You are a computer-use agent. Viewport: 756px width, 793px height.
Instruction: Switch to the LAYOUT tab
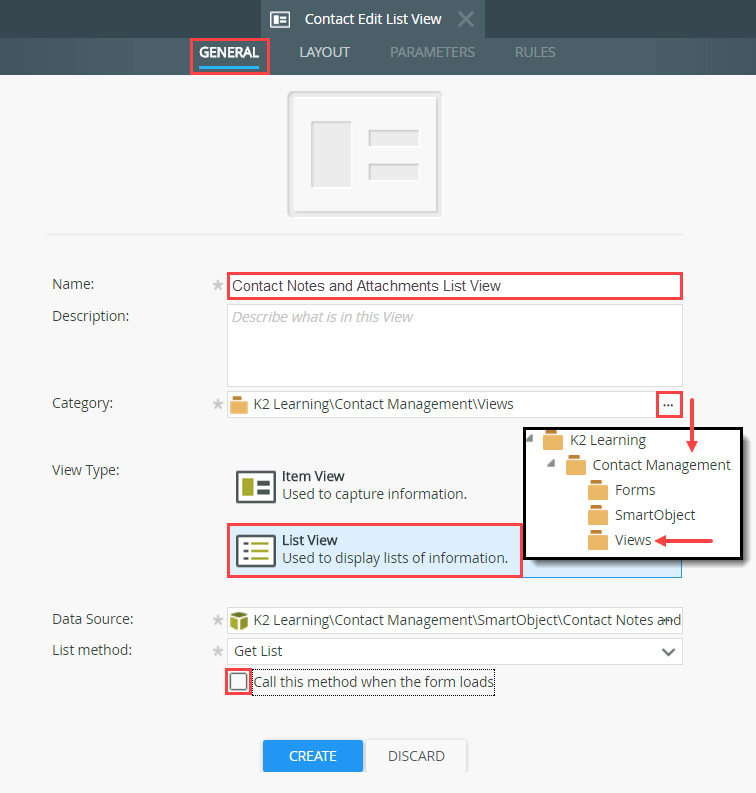[x=324, y=53]
